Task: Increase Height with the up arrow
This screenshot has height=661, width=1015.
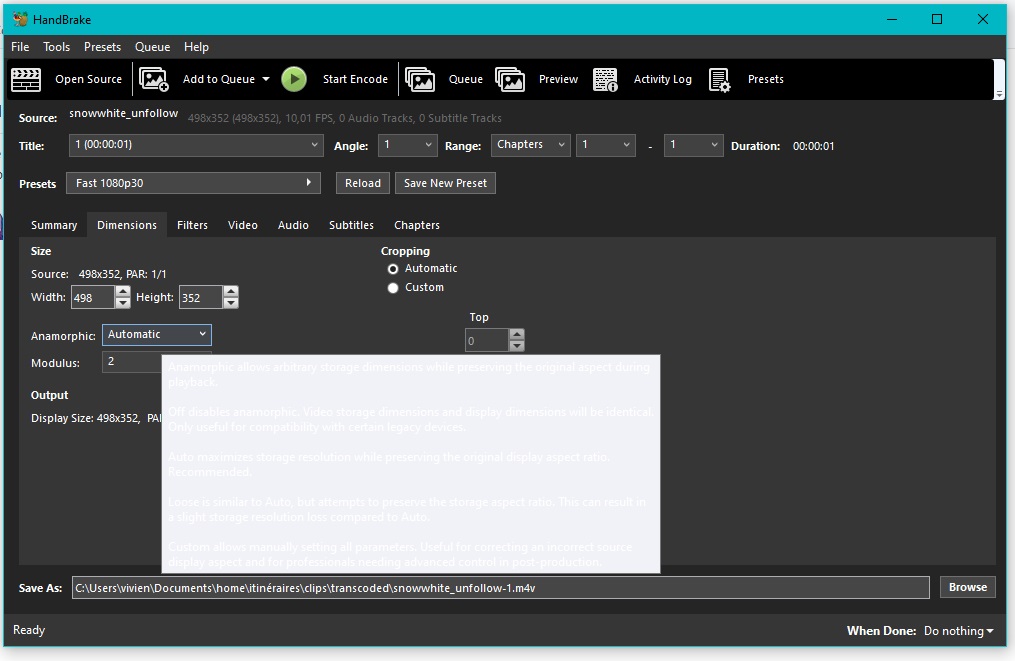Action: (230, 291)
